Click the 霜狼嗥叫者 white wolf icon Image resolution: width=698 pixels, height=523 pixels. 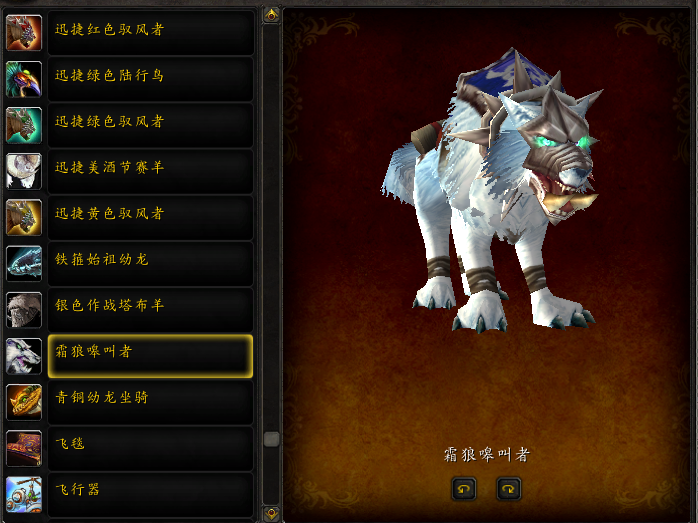(24, 356)
